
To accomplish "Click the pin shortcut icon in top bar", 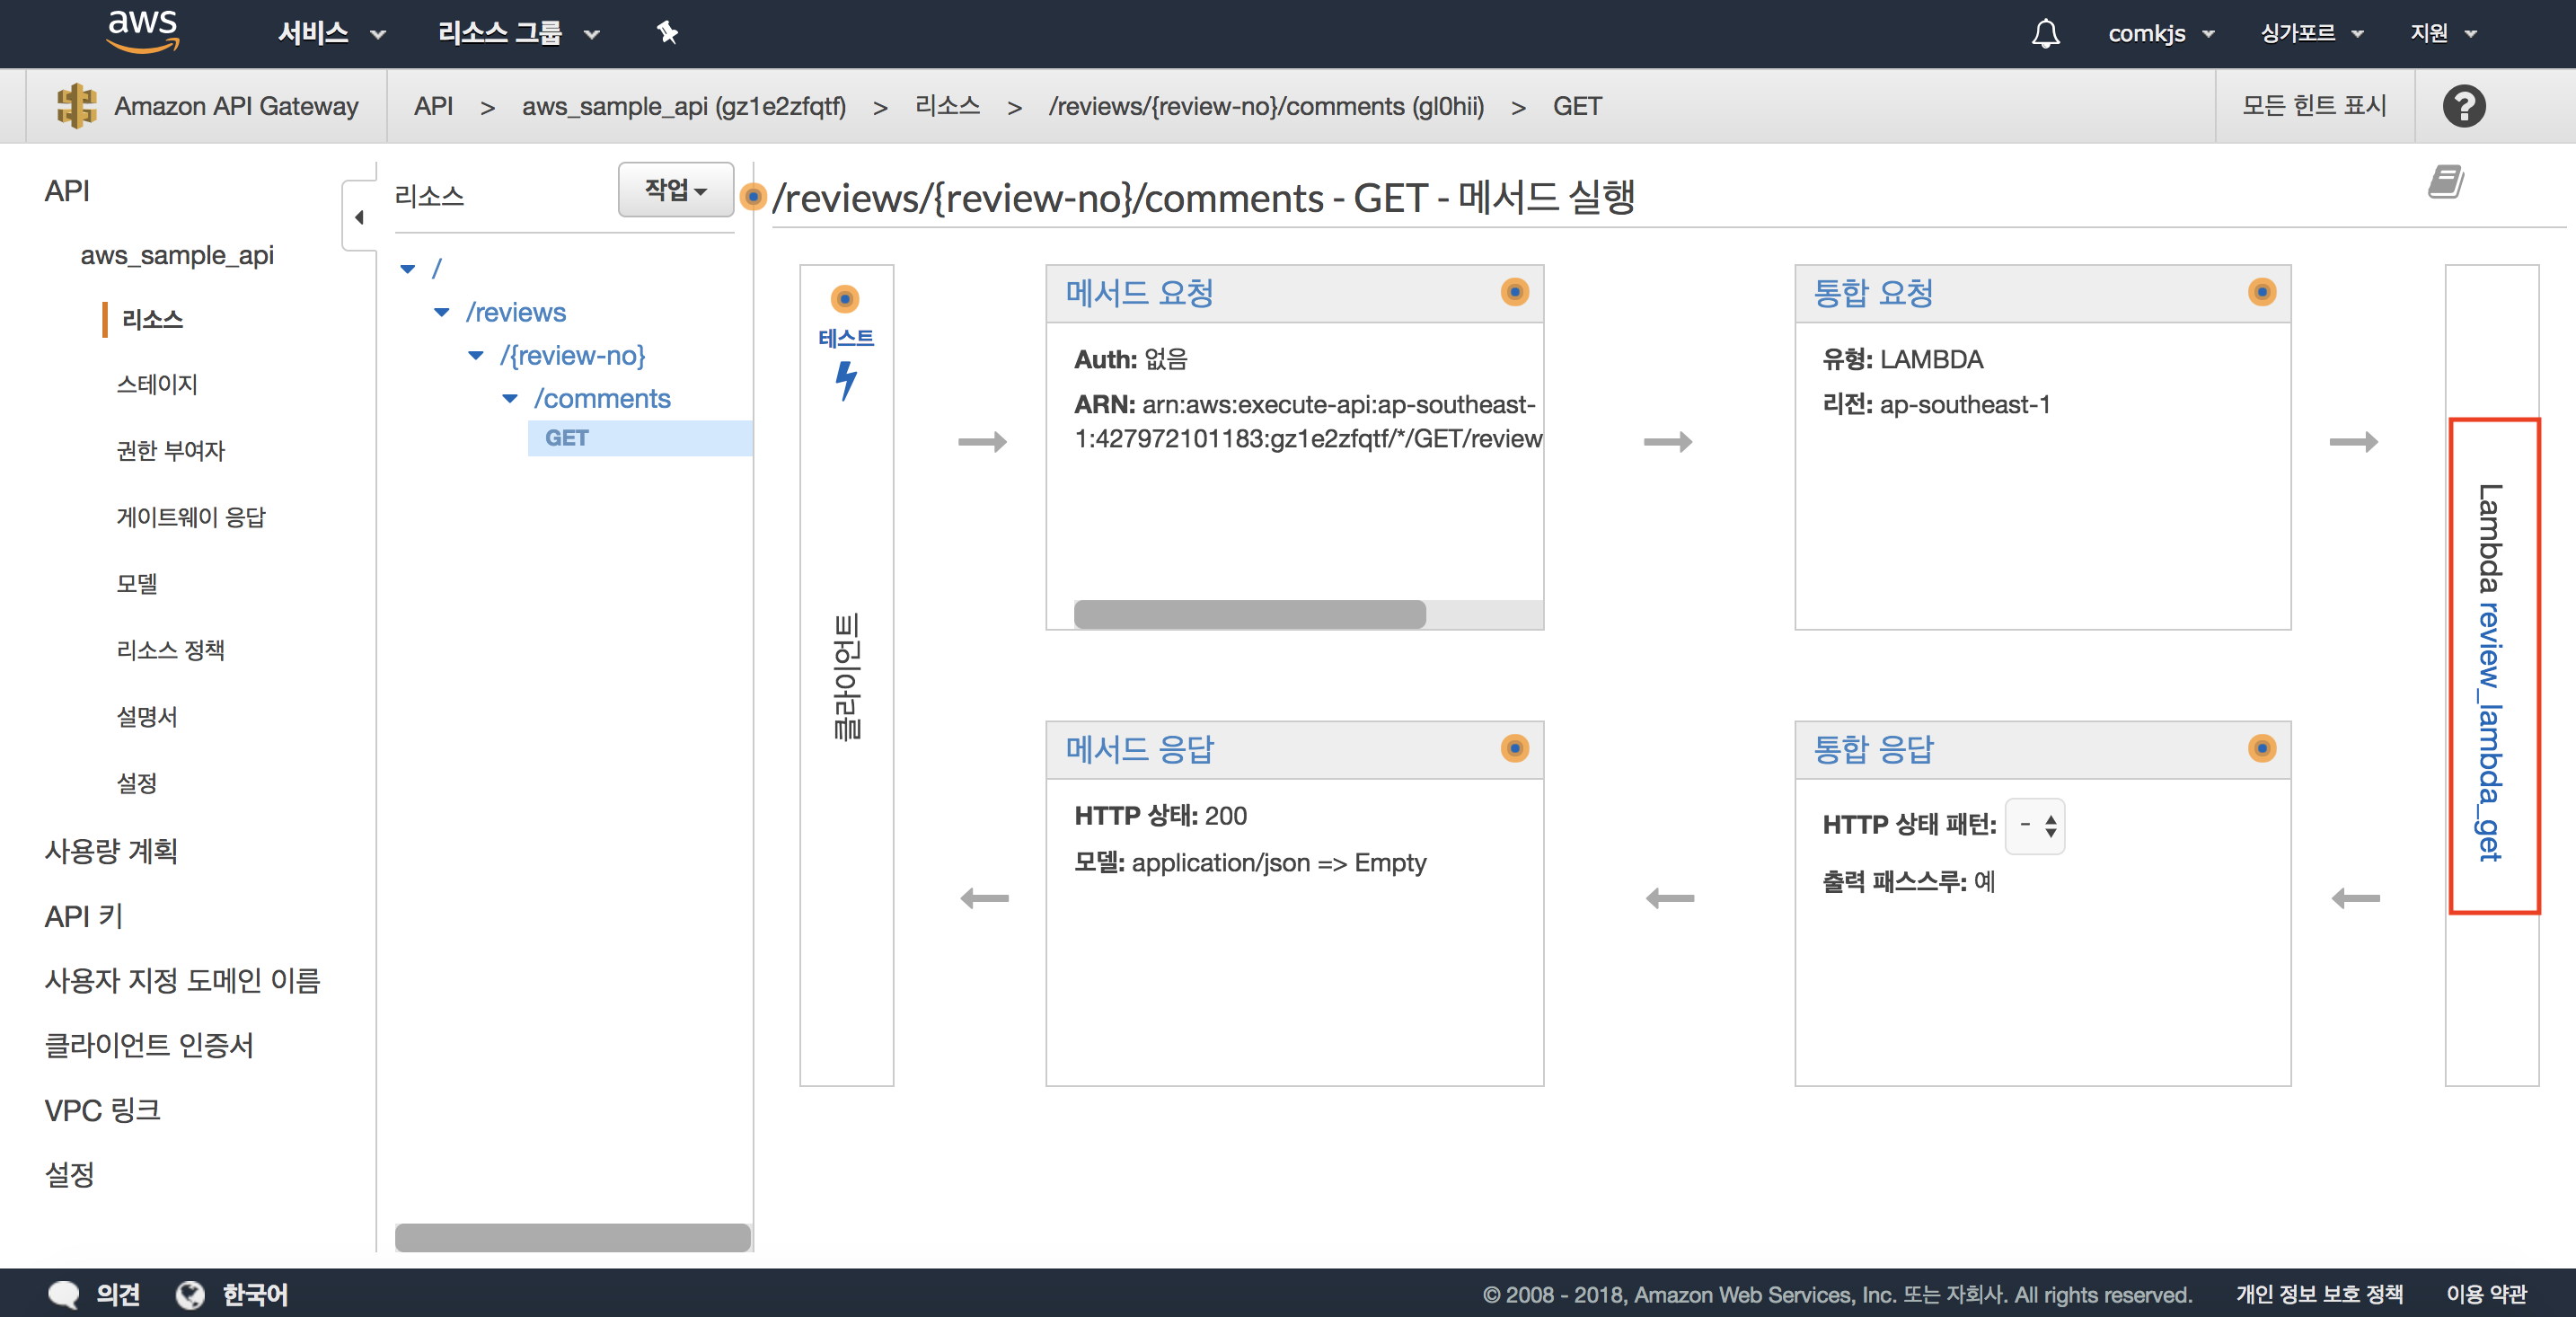I will [667, 33].
